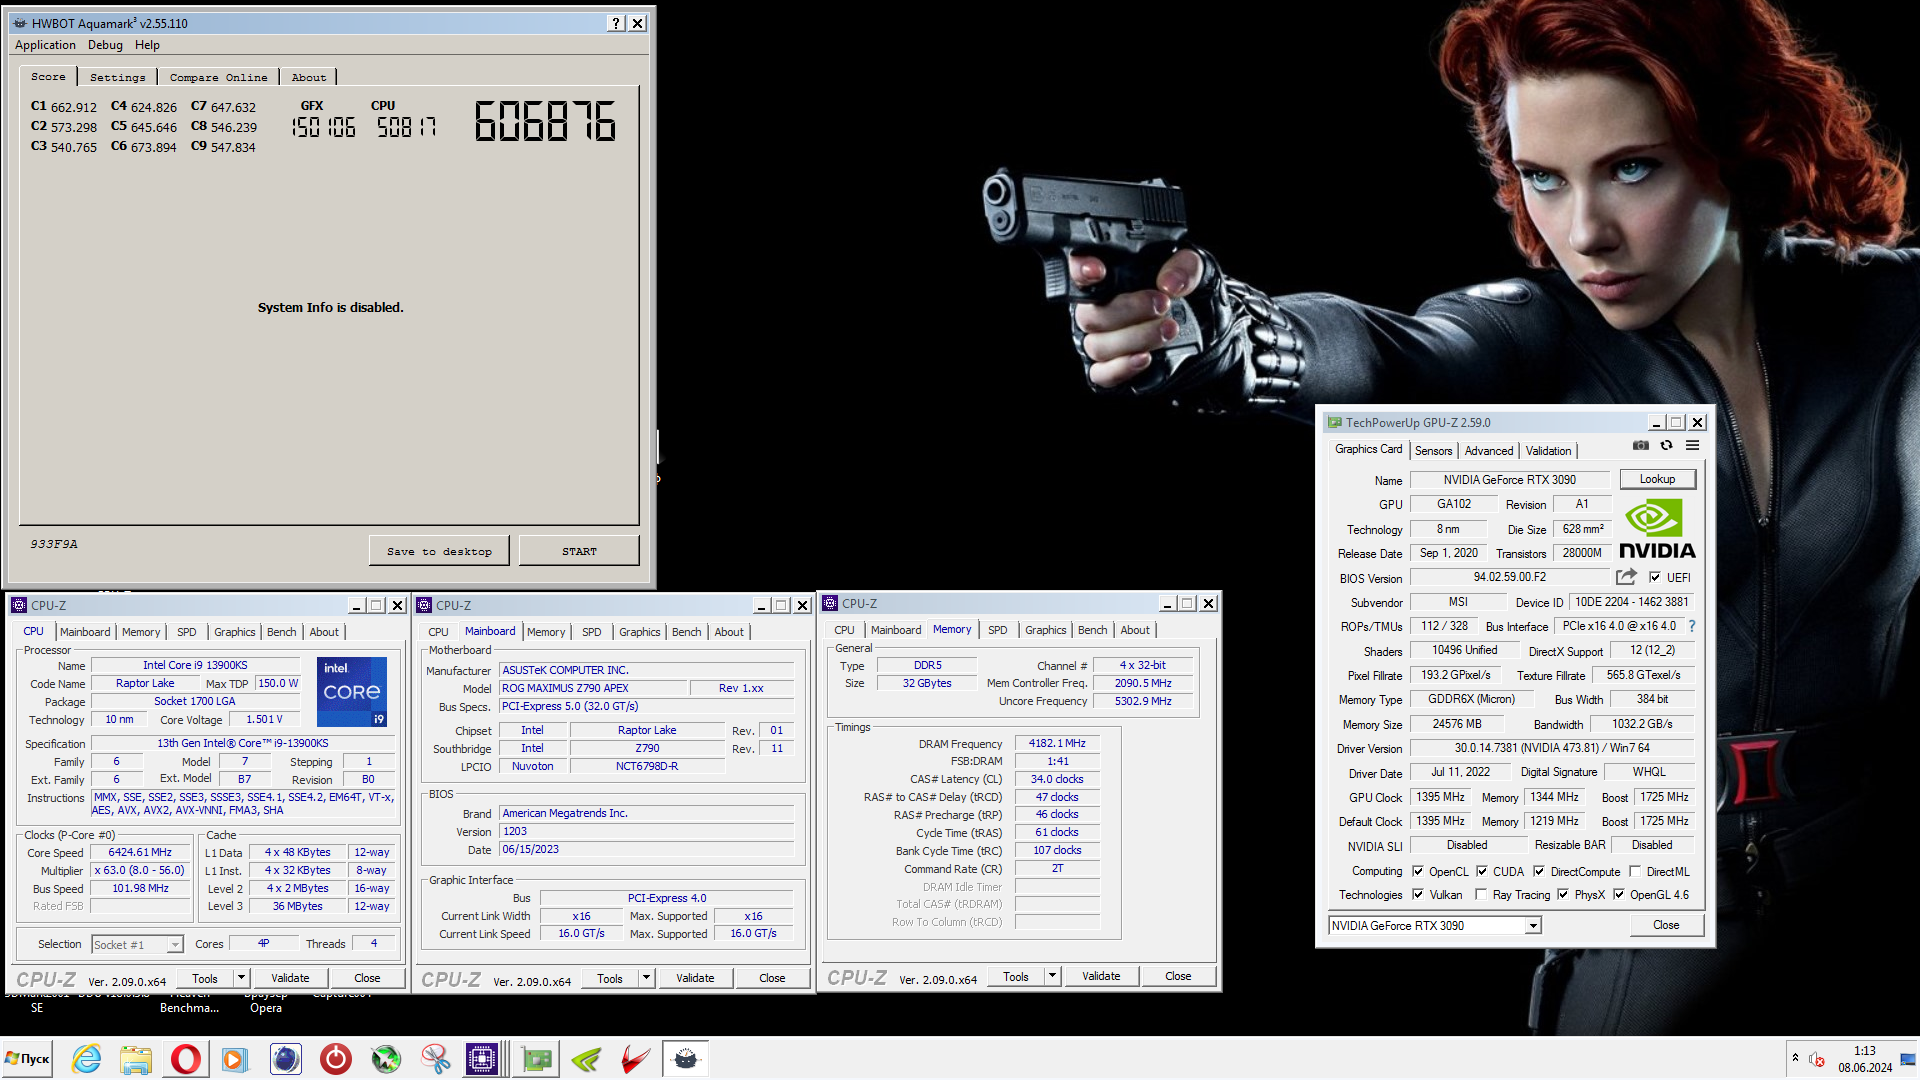Image resolution: width=1920 pixels, height=1080 pixels.
Task: Open the Debug menu in Aquamark
Action: (x=105, y=45)
